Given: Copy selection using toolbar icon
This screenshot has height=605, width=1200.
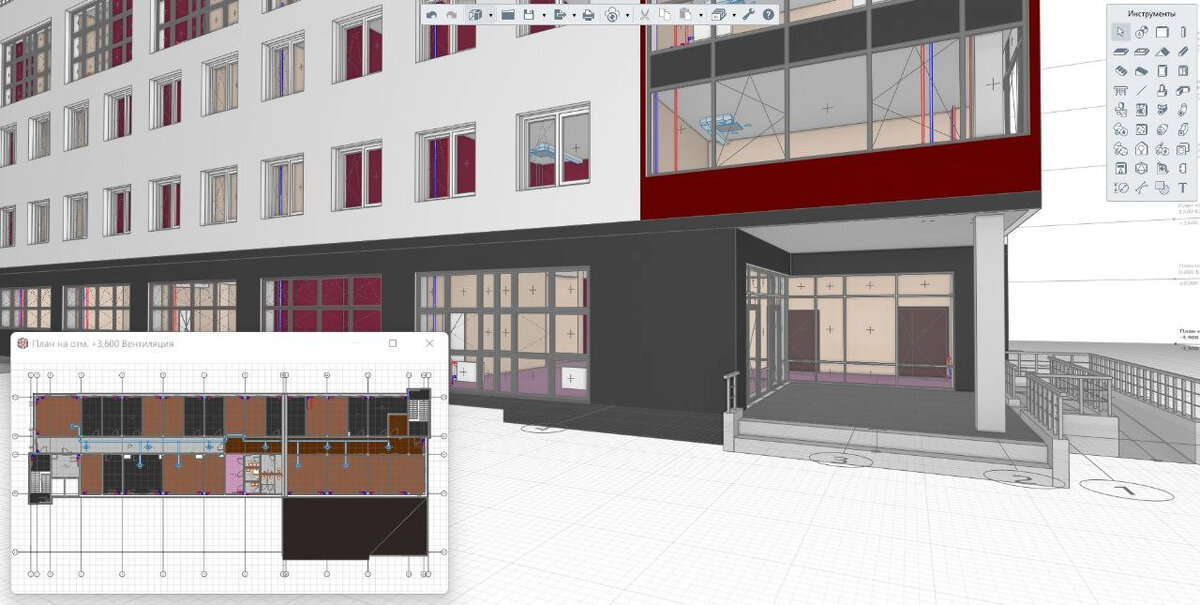Looking at the screenshot, I should 665,15.
